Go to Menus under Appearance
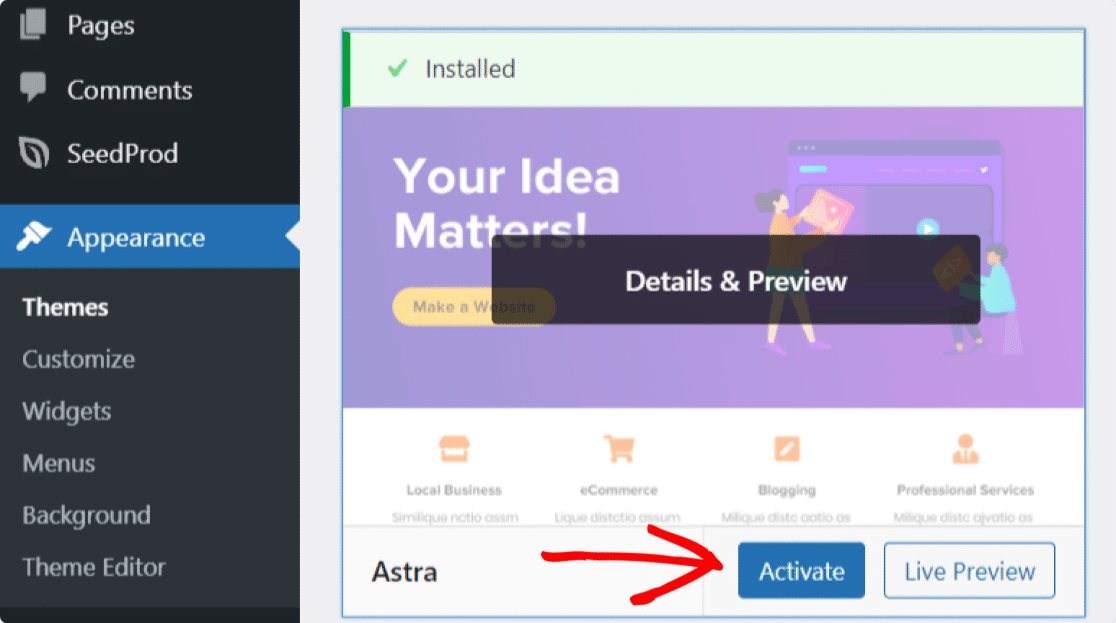This screenshot has height=623, width=1116. pyautogui.click(x=58, y=463)
